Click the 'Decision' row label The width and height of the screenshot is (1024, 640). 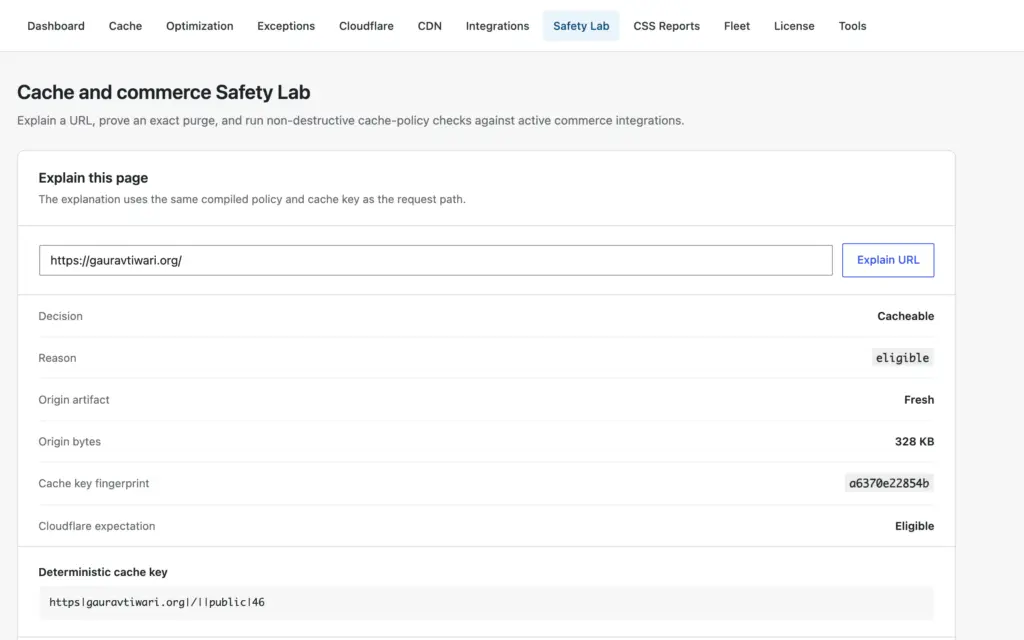click(60, 316)
